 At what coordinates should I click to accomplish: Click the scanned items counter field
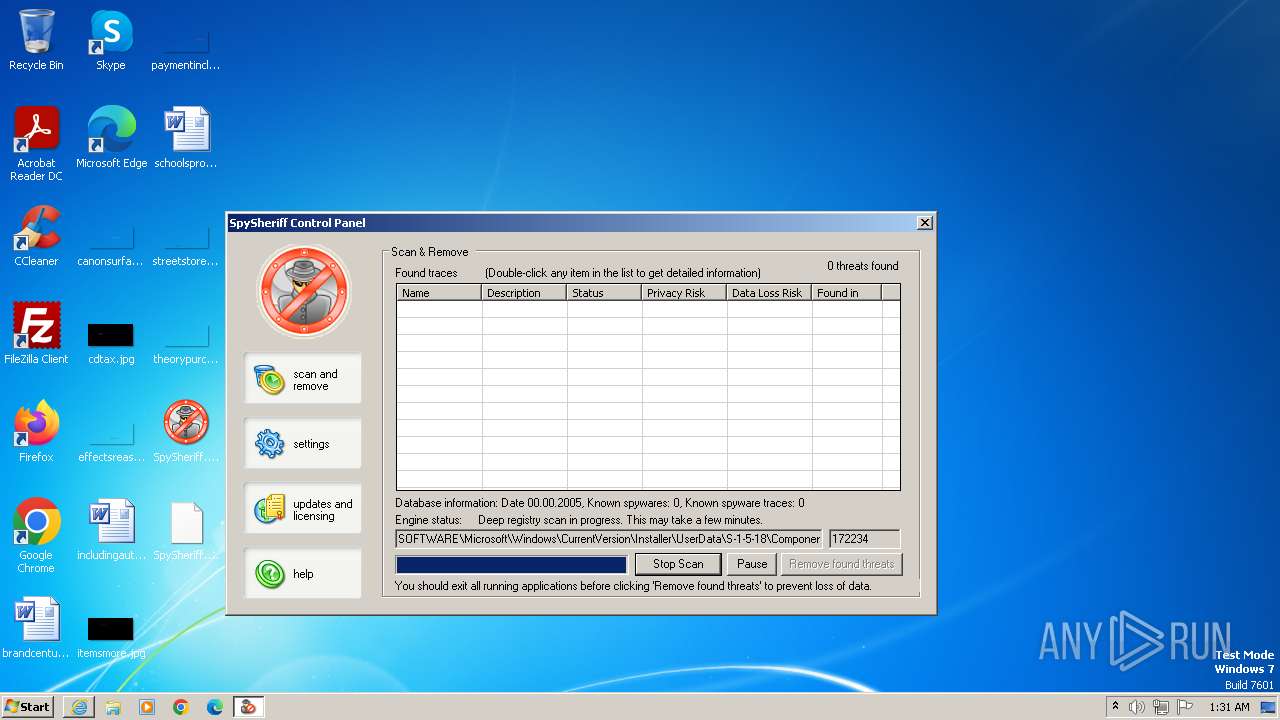[x=864, y=539]
